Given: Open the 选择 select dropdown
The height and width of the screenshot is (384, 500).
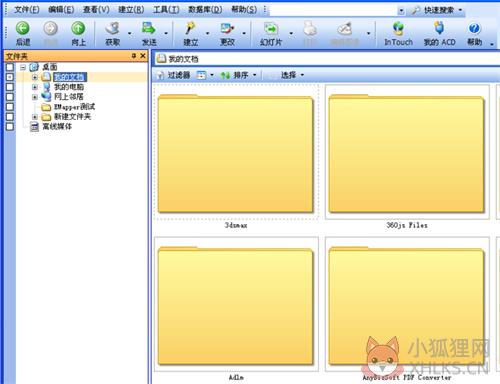Looking at the screenshot, I should pyautogui.click(x=302, y=75).
